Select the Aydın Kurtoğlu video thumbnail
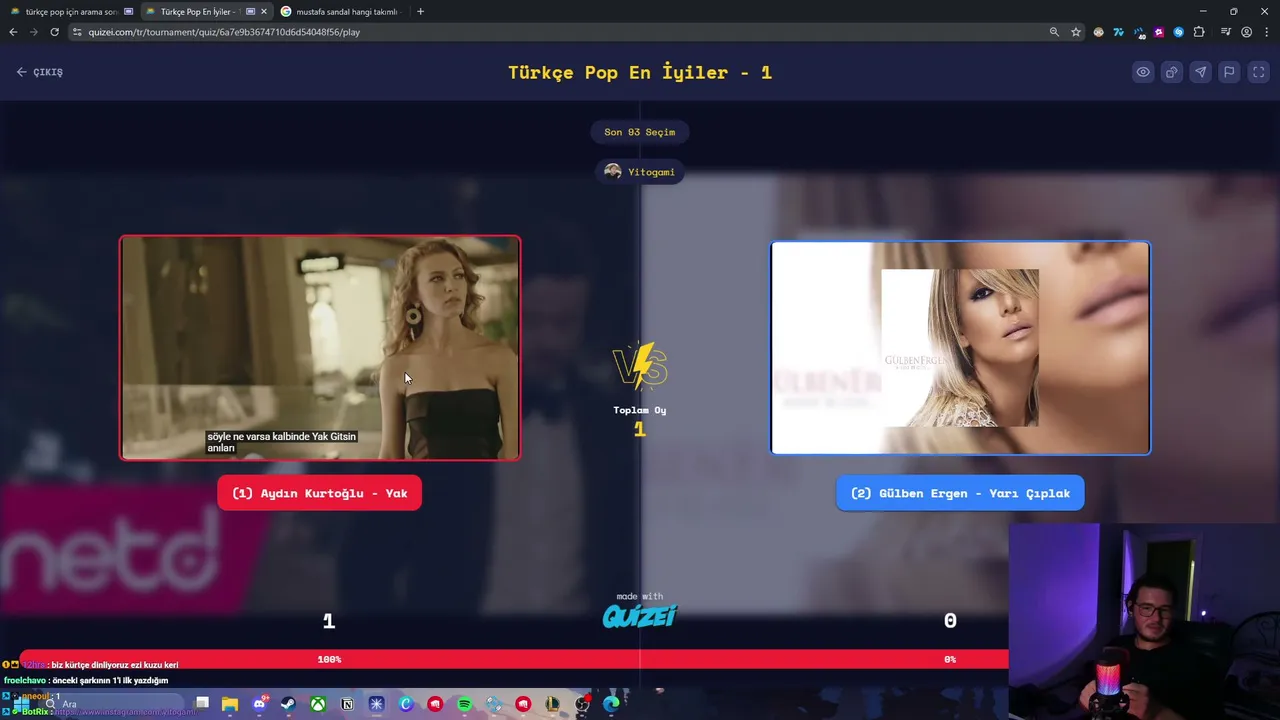1280x720 pixels. coord(320,348)
